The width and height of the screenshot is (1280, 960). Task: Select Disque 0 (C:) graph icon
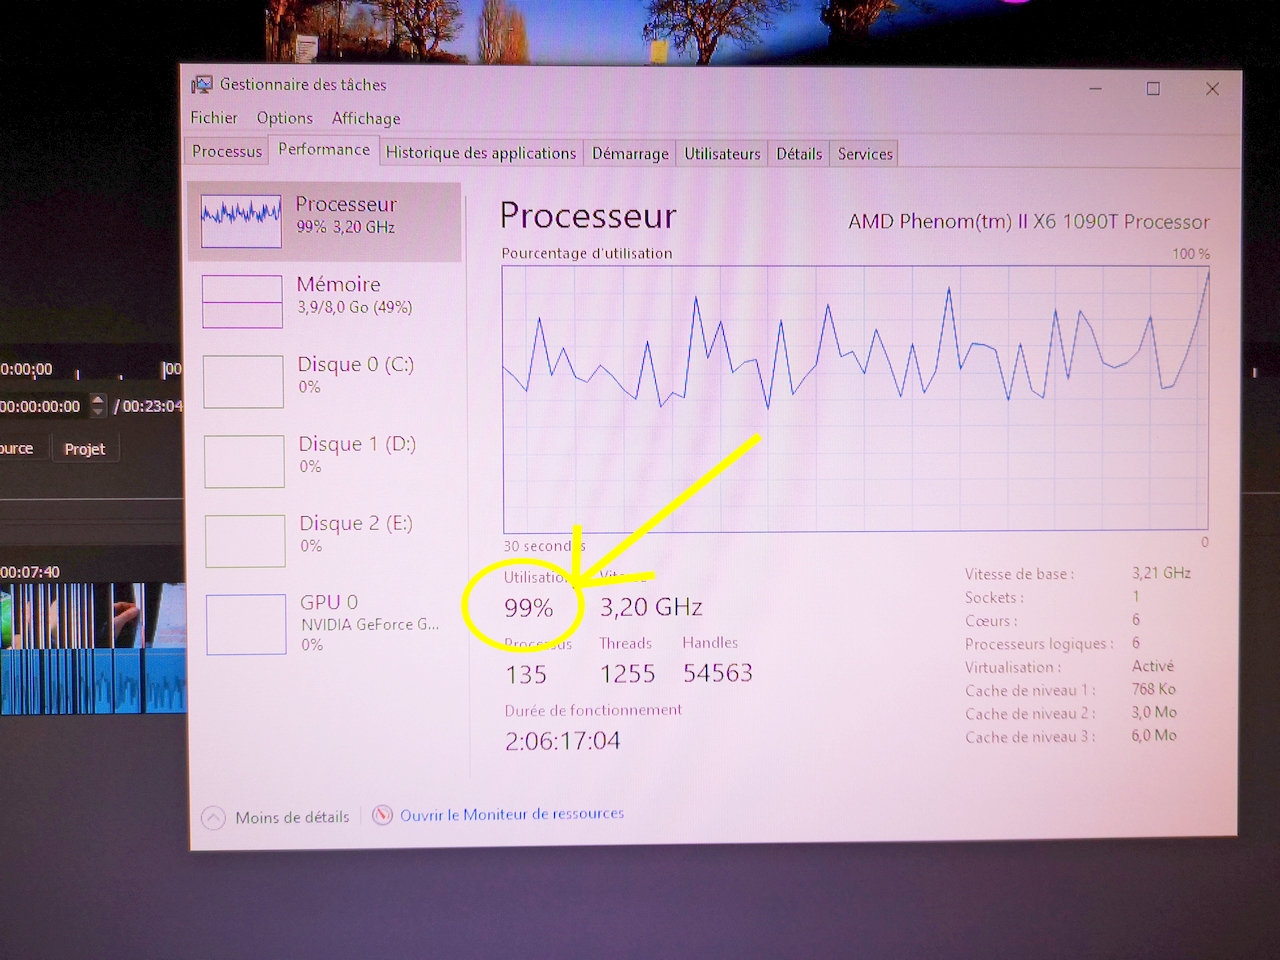(x=243, y=381)
